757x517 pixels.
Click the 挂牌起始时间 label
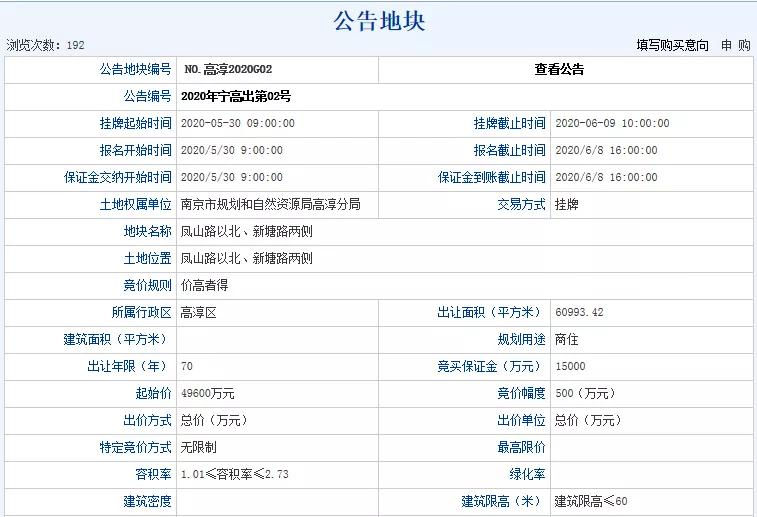136,124
